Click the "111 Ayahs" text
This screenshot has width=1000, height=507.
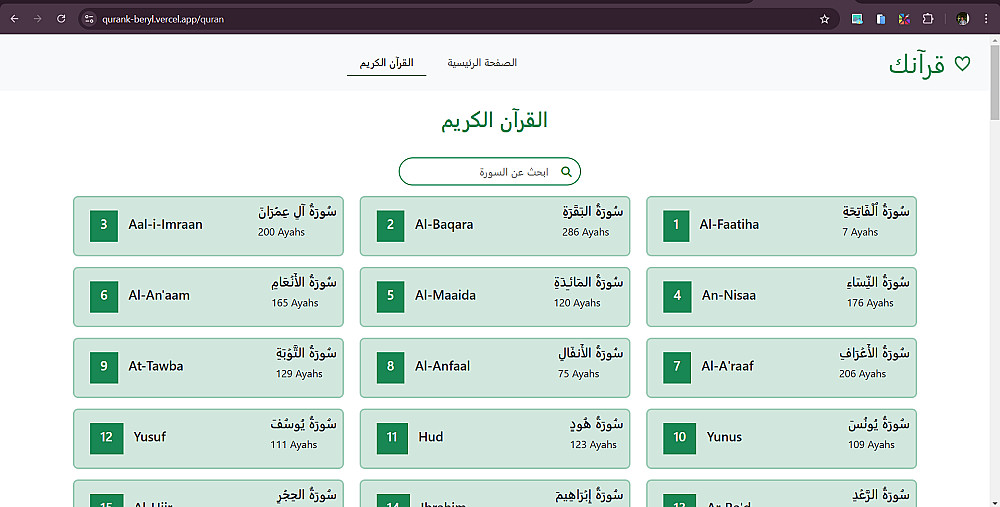tap(293, 445)
